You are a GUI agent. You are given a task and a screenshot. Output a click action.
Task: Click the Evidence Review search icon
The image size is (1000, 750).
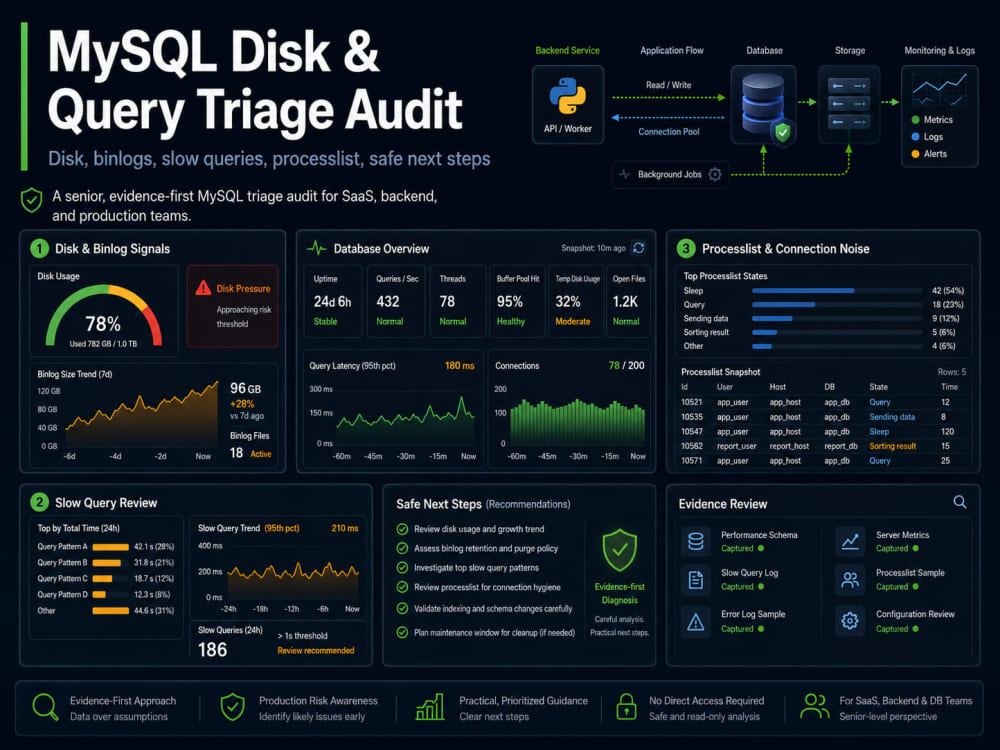pos(960,502)
